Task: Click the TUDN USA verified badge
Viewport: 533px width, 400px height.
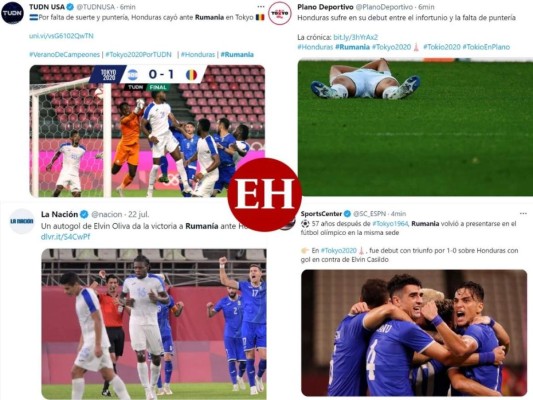Action: coord(70,7)
